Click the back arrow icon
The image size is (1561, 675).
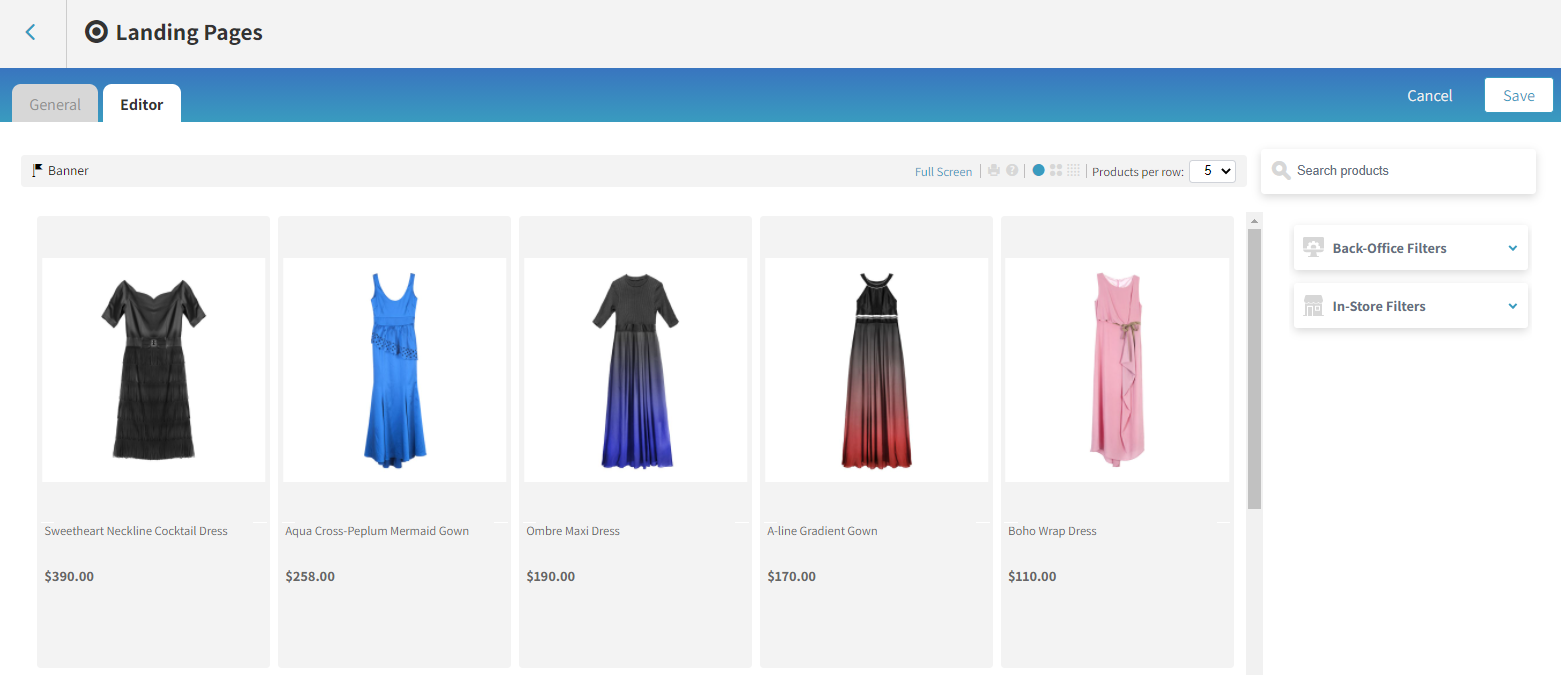(30, 33)
